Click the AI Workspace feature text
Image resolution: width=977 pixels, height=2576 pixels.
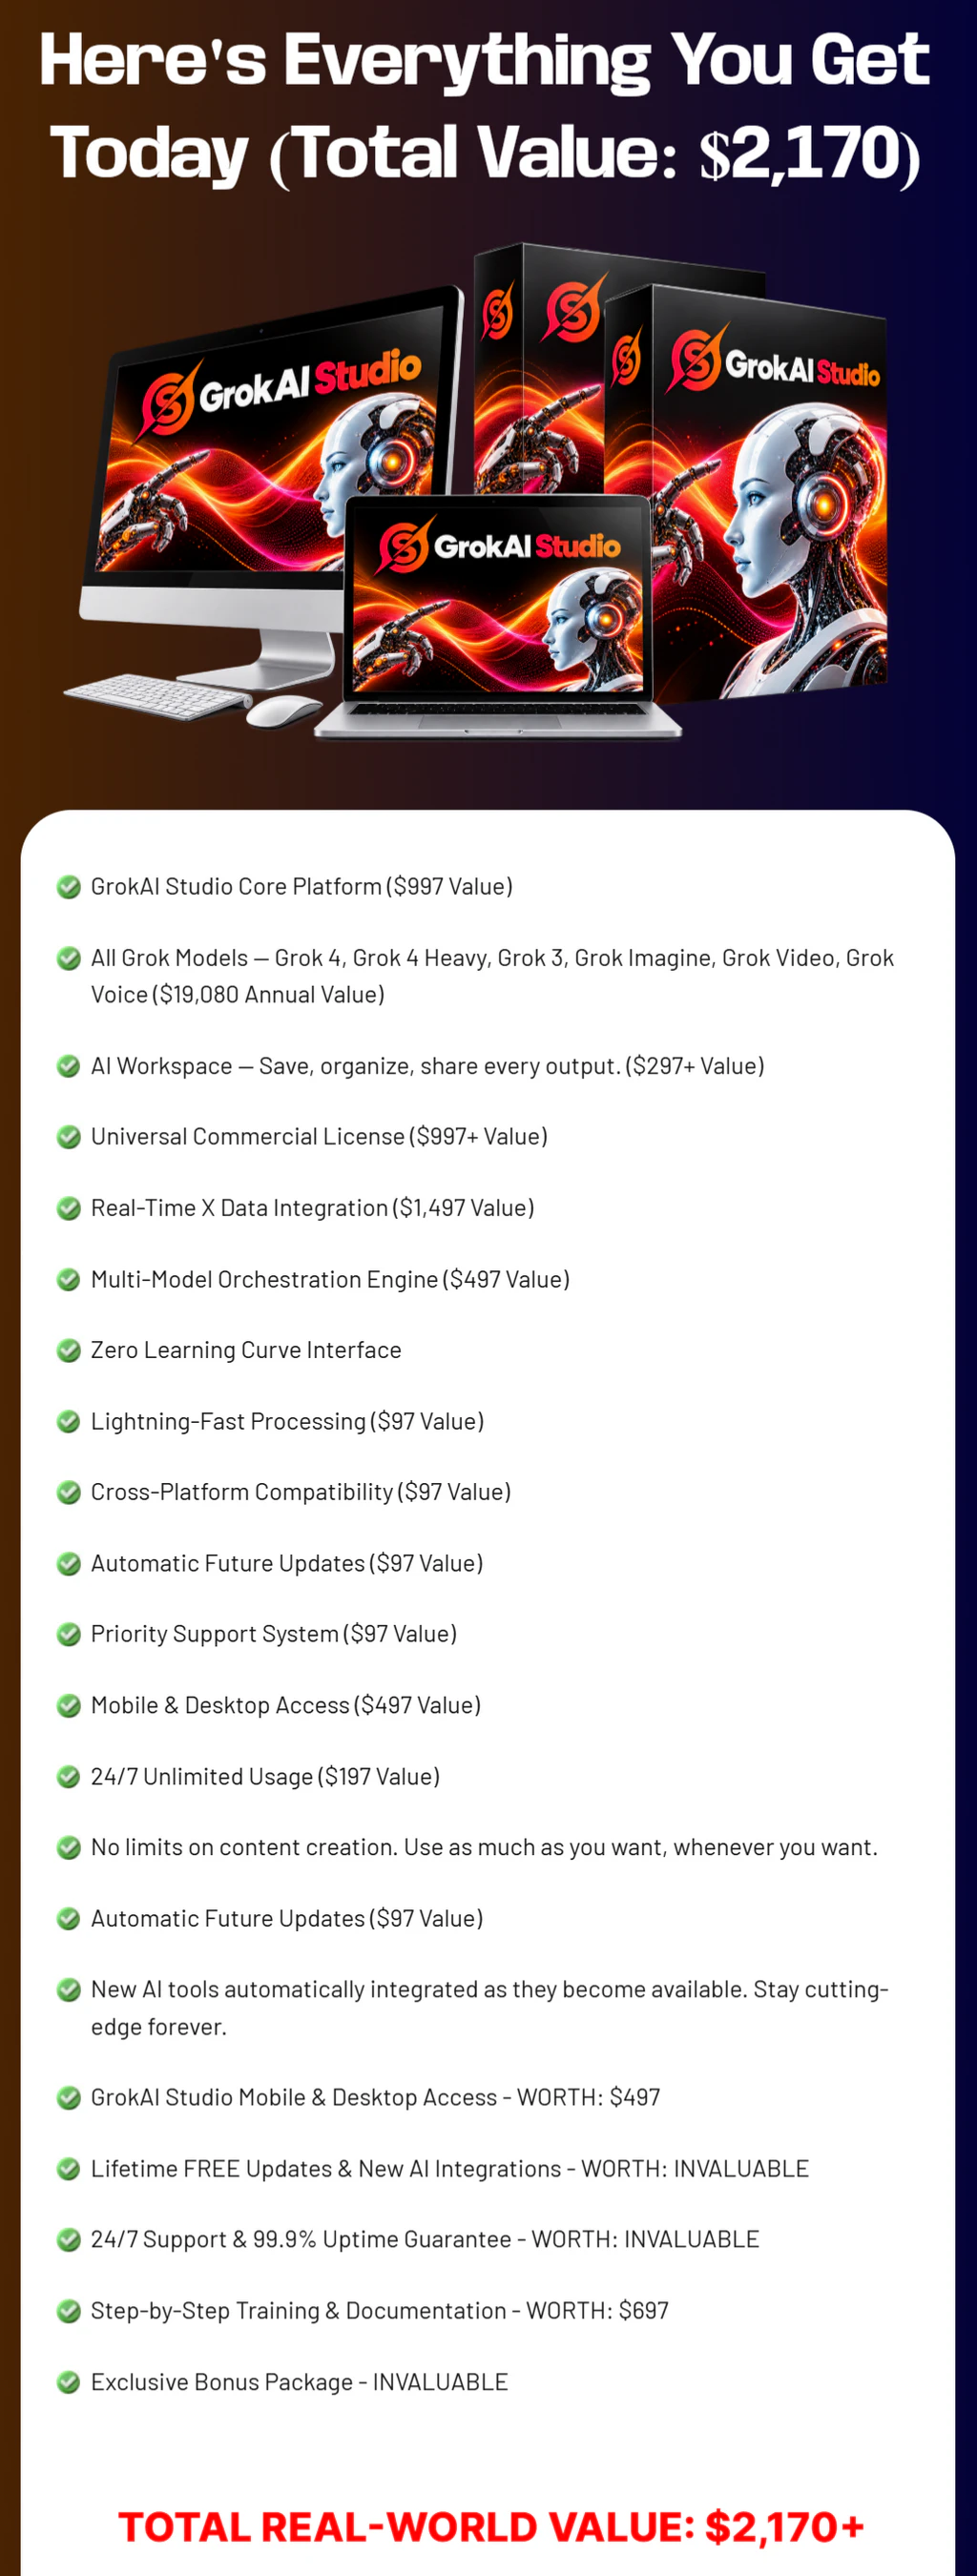pyautogui.click(x=427, y=1066)
